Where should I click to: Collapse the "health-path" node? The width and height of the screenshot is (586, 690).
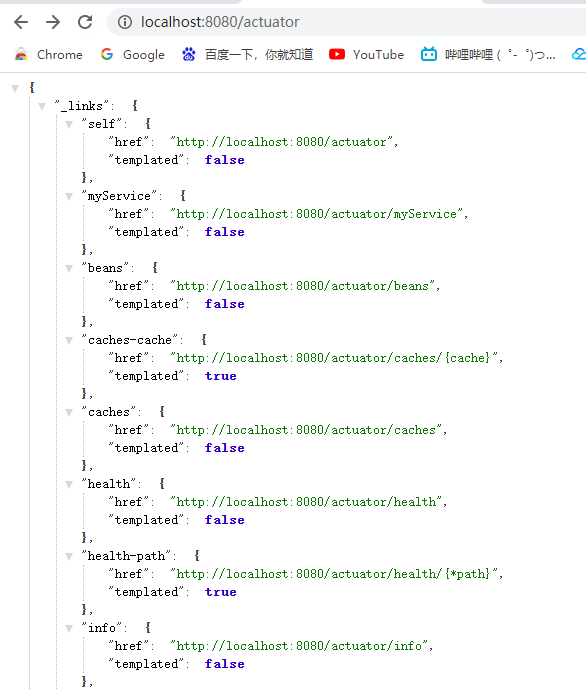(69, 556)
